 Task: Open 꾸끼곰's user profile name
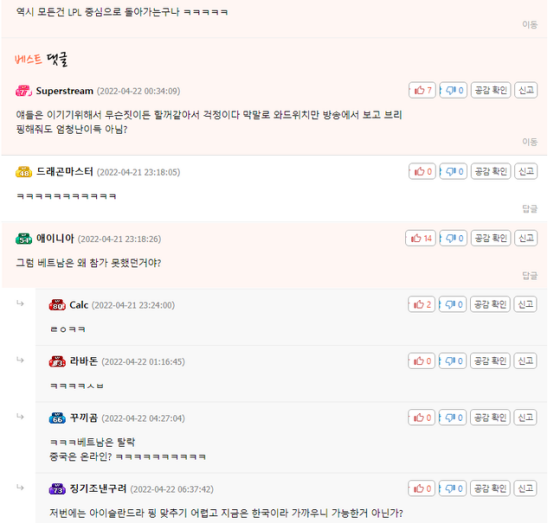(x=83, y=418)
